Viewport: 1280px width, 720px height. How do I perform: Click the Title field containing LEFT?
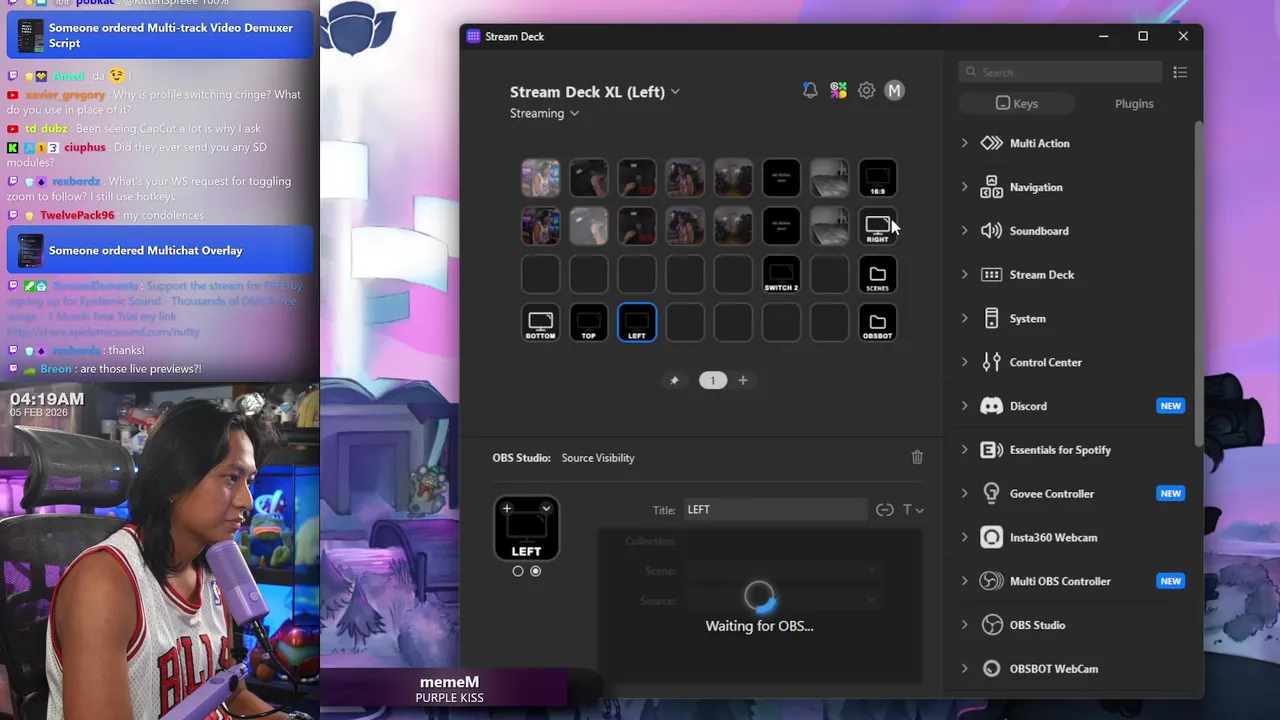pyautogui.click(x=775, y=510)
